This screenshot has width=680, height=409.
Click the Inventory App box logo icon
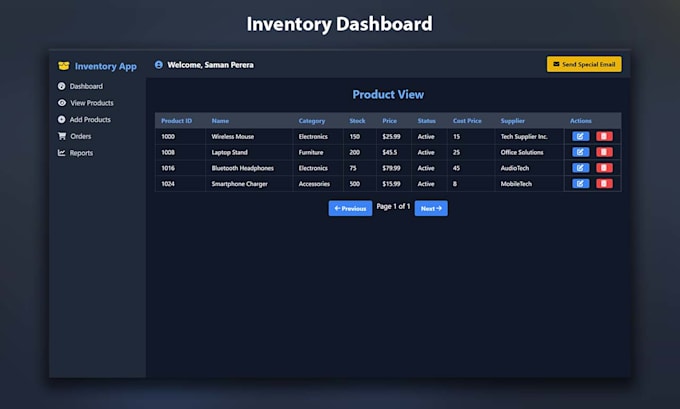63,66
